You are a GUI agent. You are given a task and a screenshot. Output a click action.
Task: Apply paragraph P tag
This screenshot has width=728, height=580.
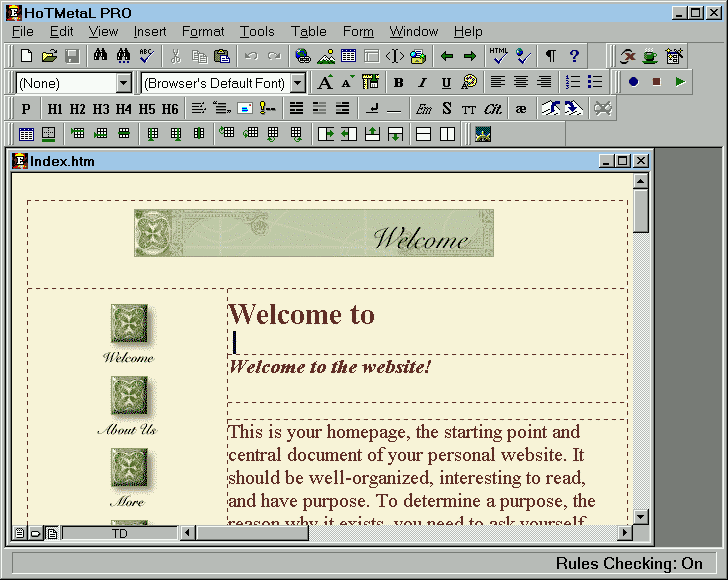[26, 109]
